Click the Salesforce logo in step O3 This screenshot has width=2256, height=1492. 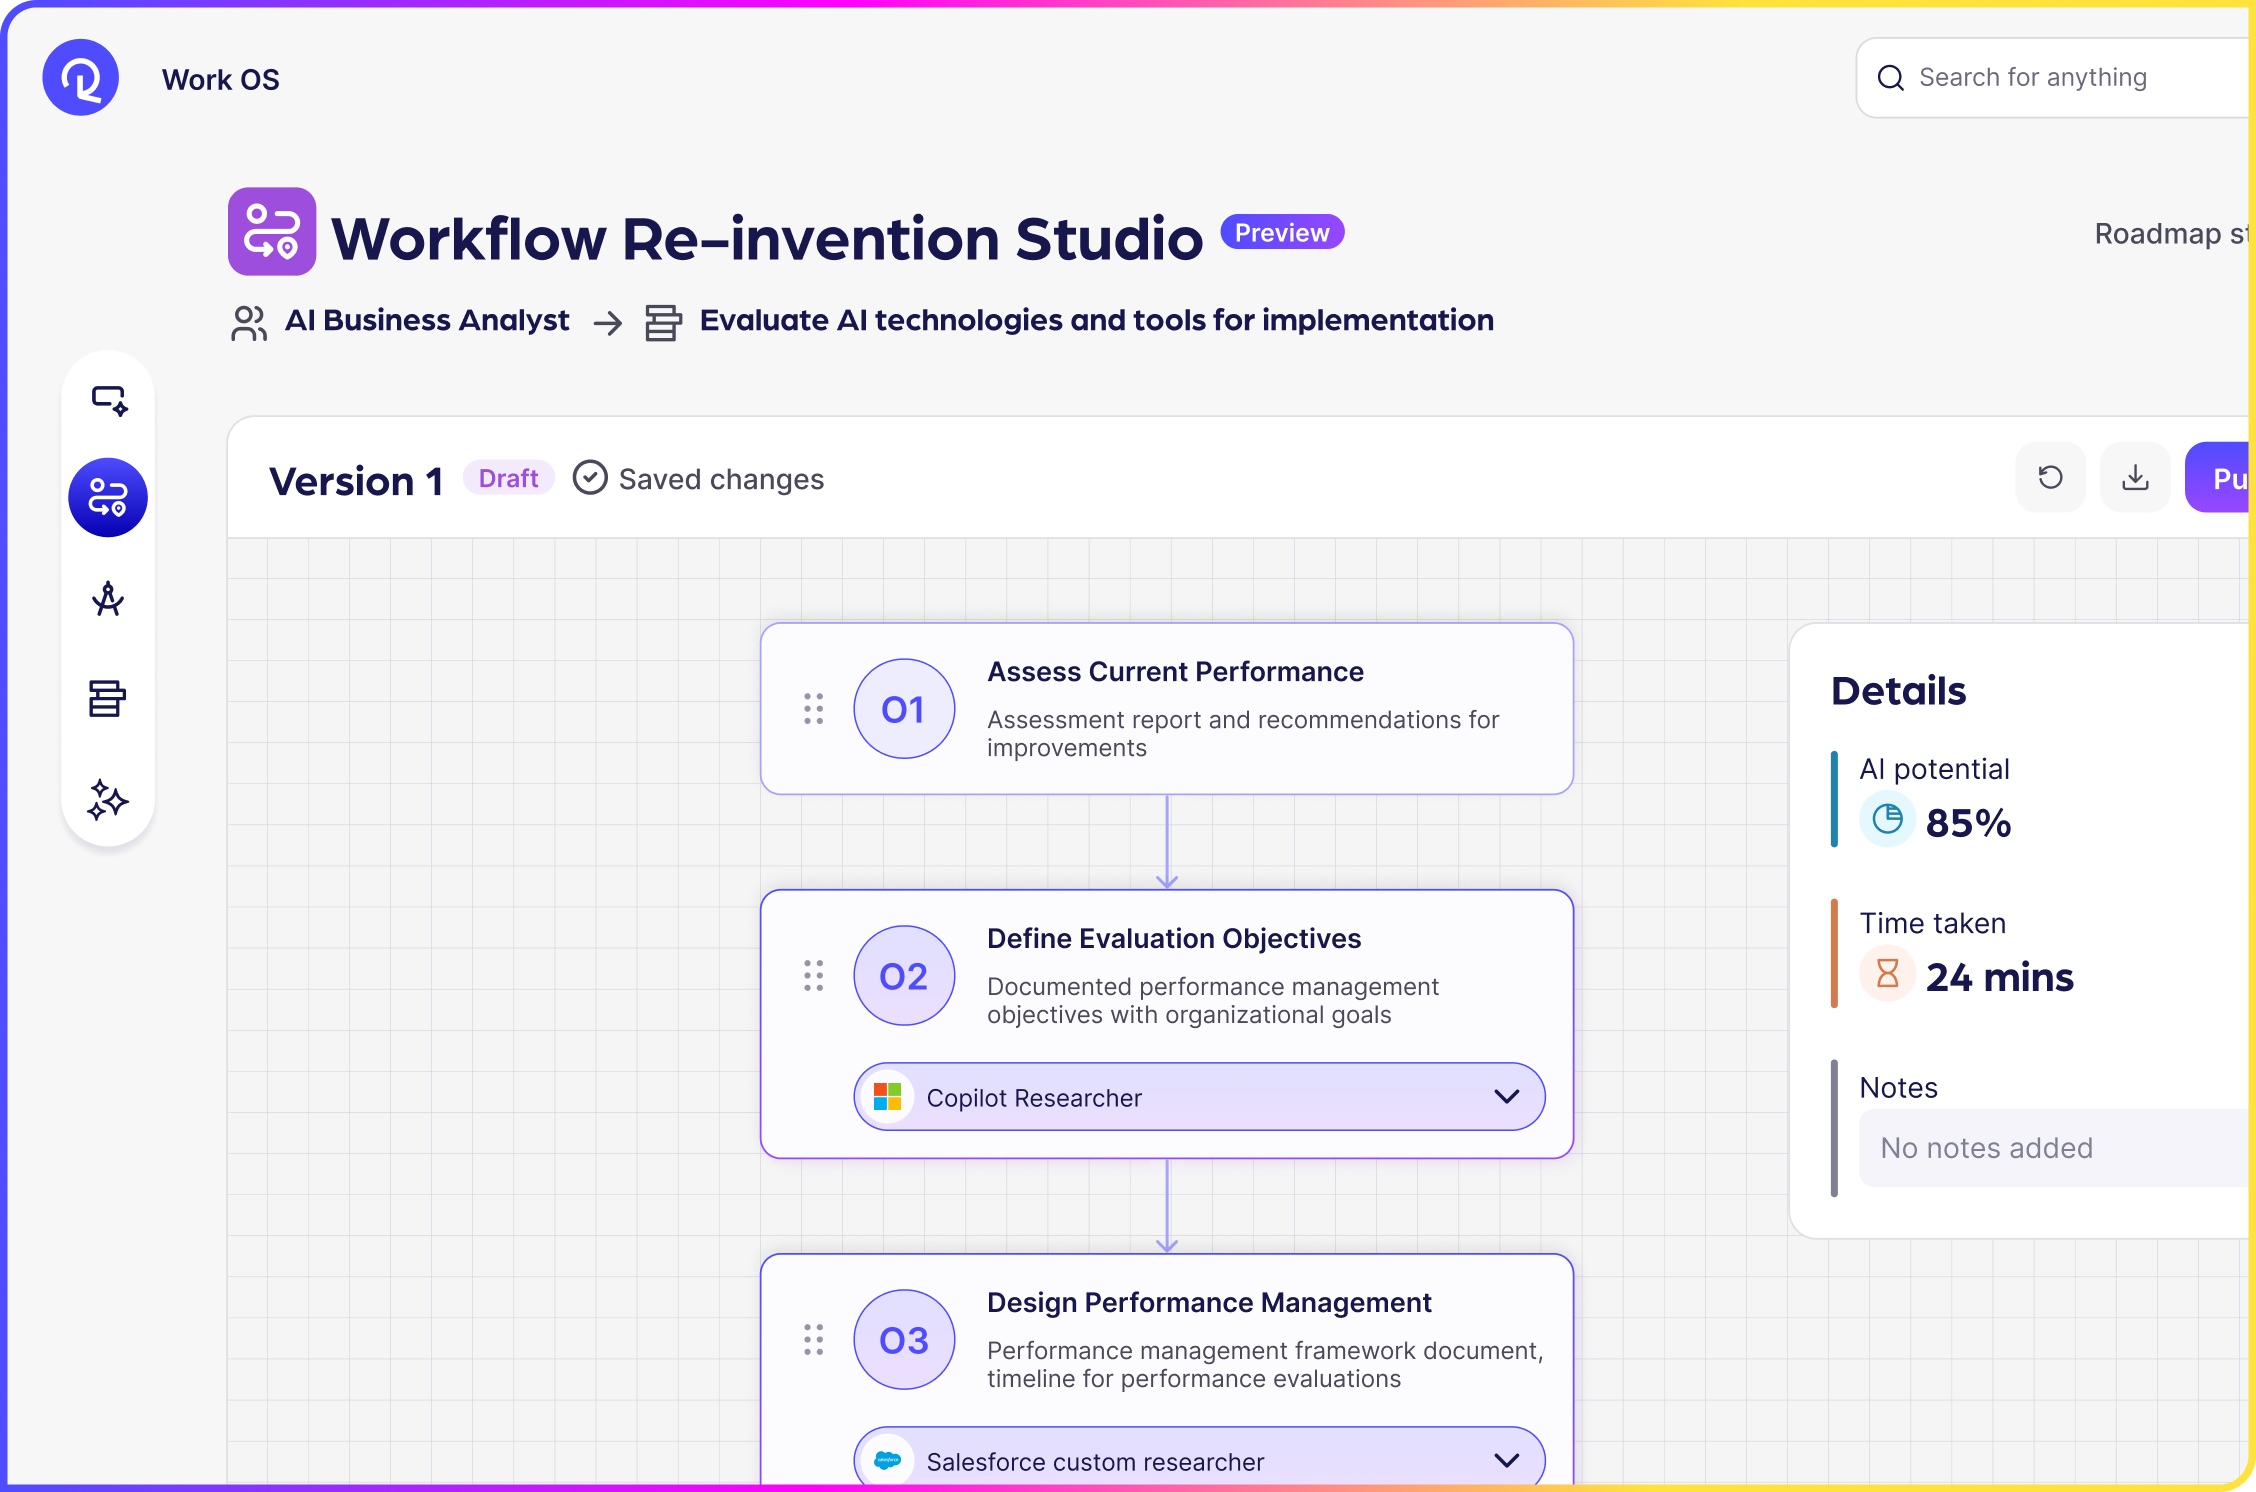coord(888,1460)
